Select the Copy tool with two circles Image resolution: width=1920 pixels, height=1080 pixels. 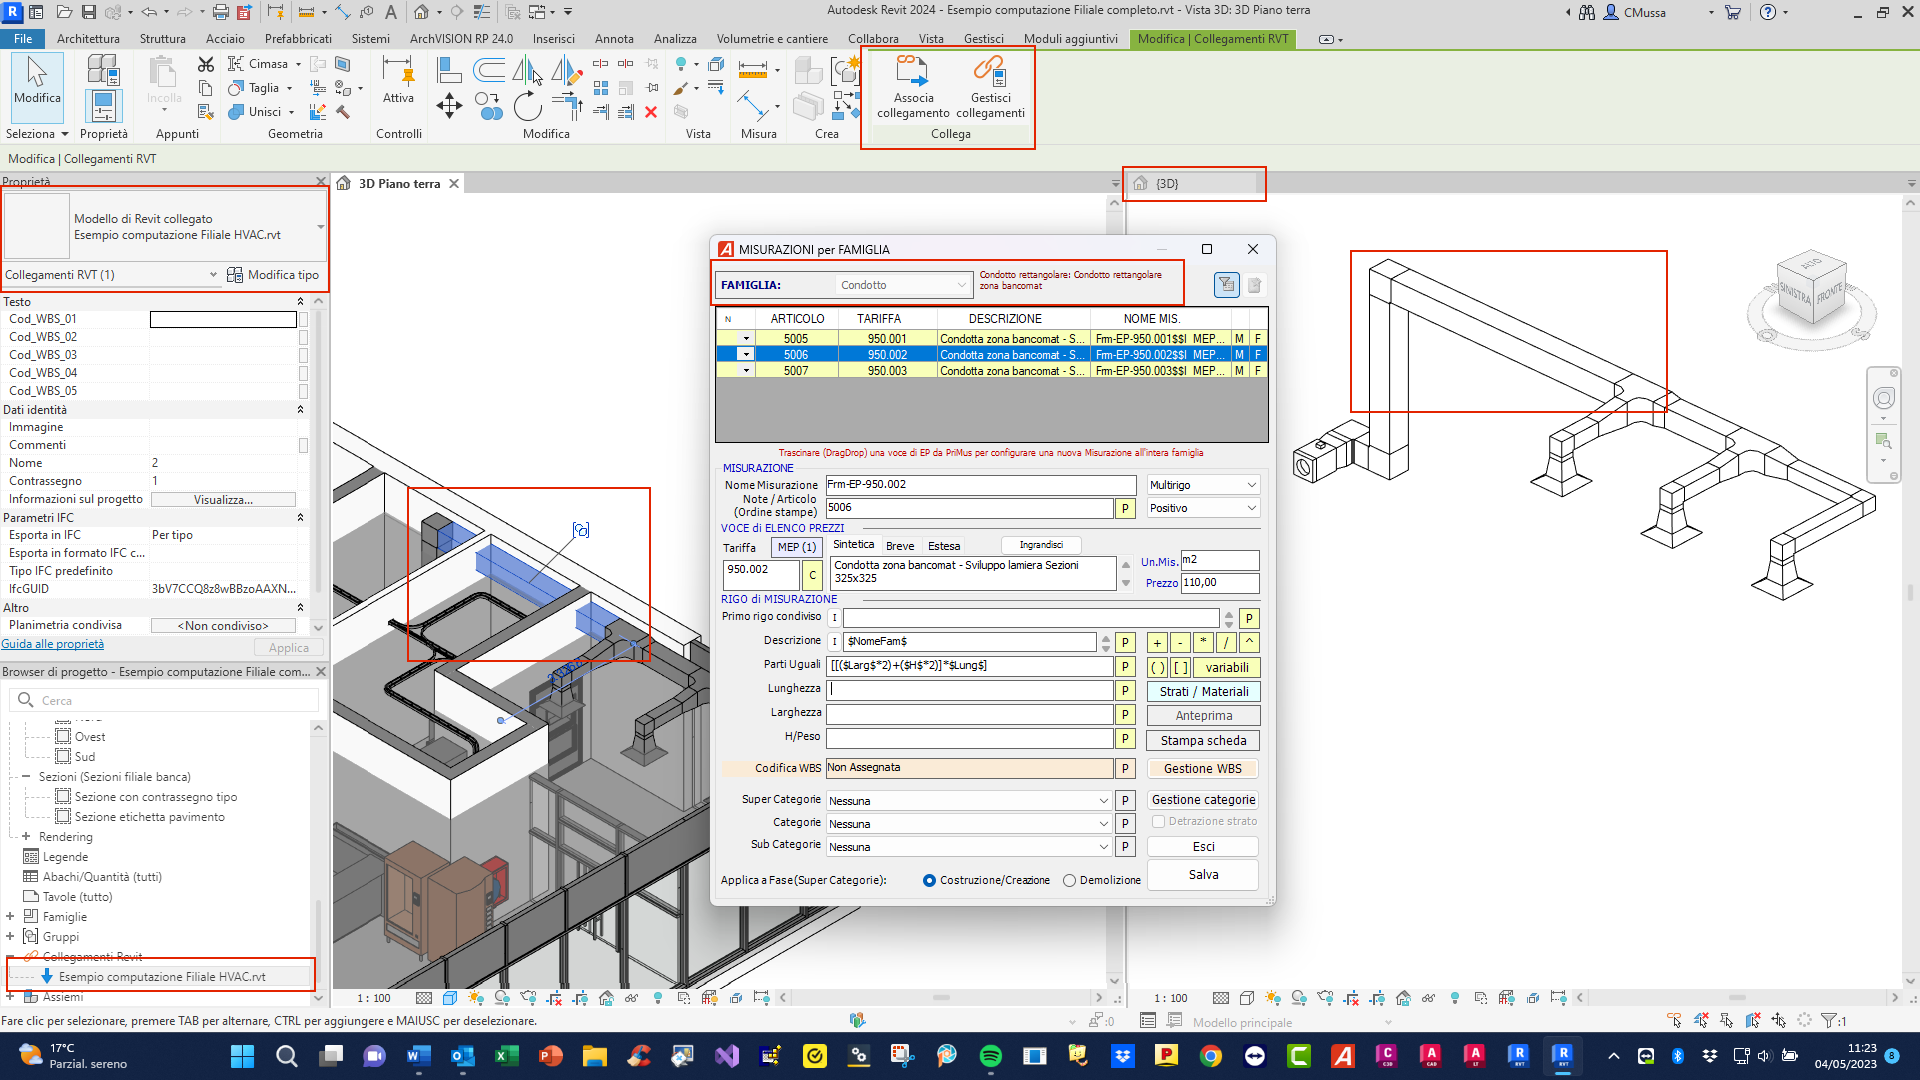click(x=488, y=106)
